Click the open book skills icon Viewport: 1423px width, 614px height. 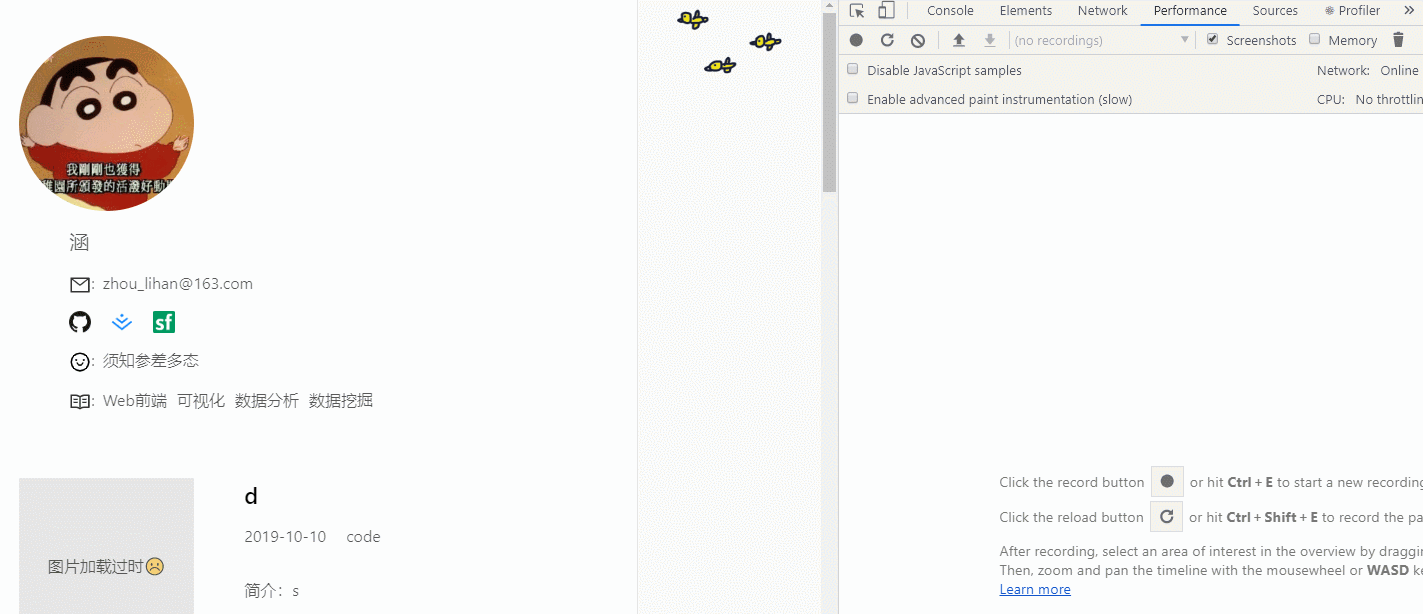80,402
